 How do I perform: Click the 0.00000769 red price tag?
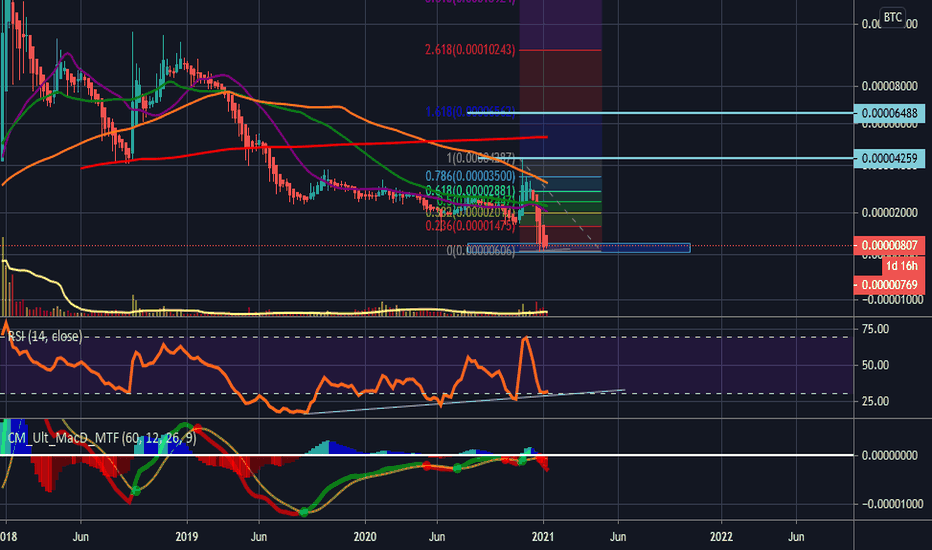[889, 285]
